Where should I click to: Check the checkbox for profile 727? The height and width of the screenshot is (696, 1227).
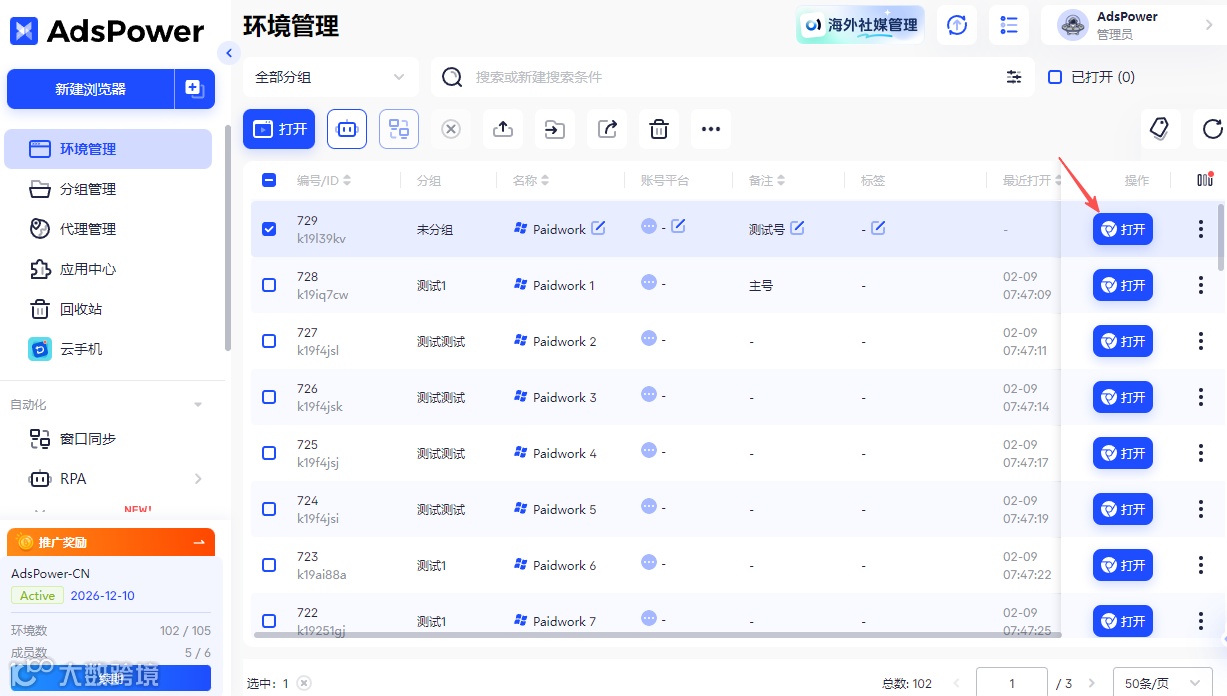pos(269,341)
